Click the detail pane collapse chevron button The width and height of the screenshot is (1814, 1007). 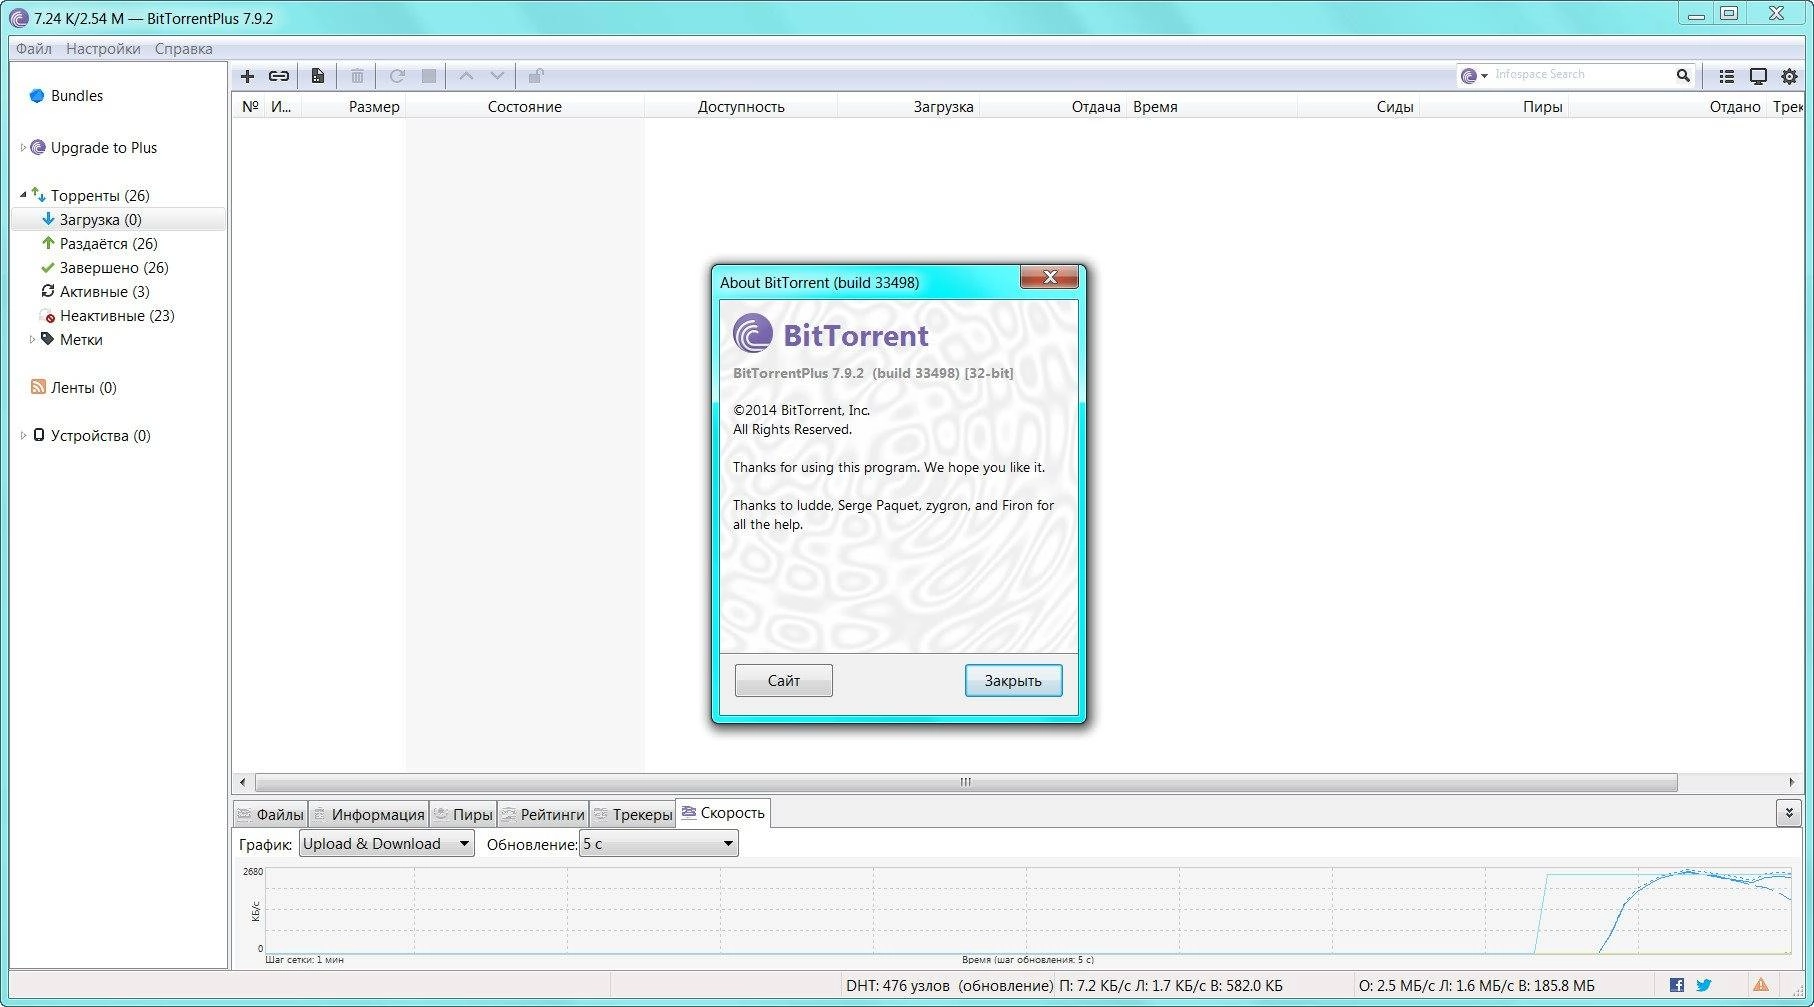pyautogui.click(x=1789, y=813)
